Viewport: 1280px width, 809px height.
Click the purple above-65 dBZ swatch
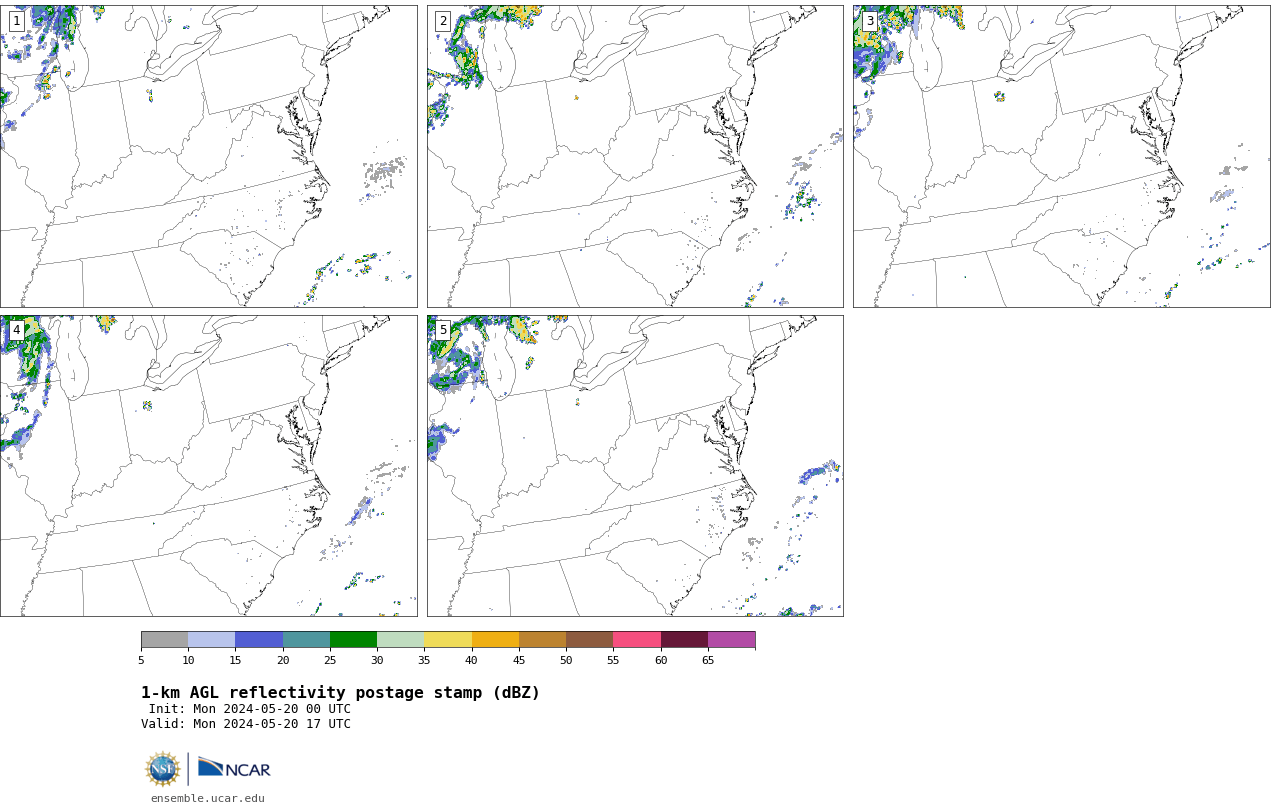(731, 640)
